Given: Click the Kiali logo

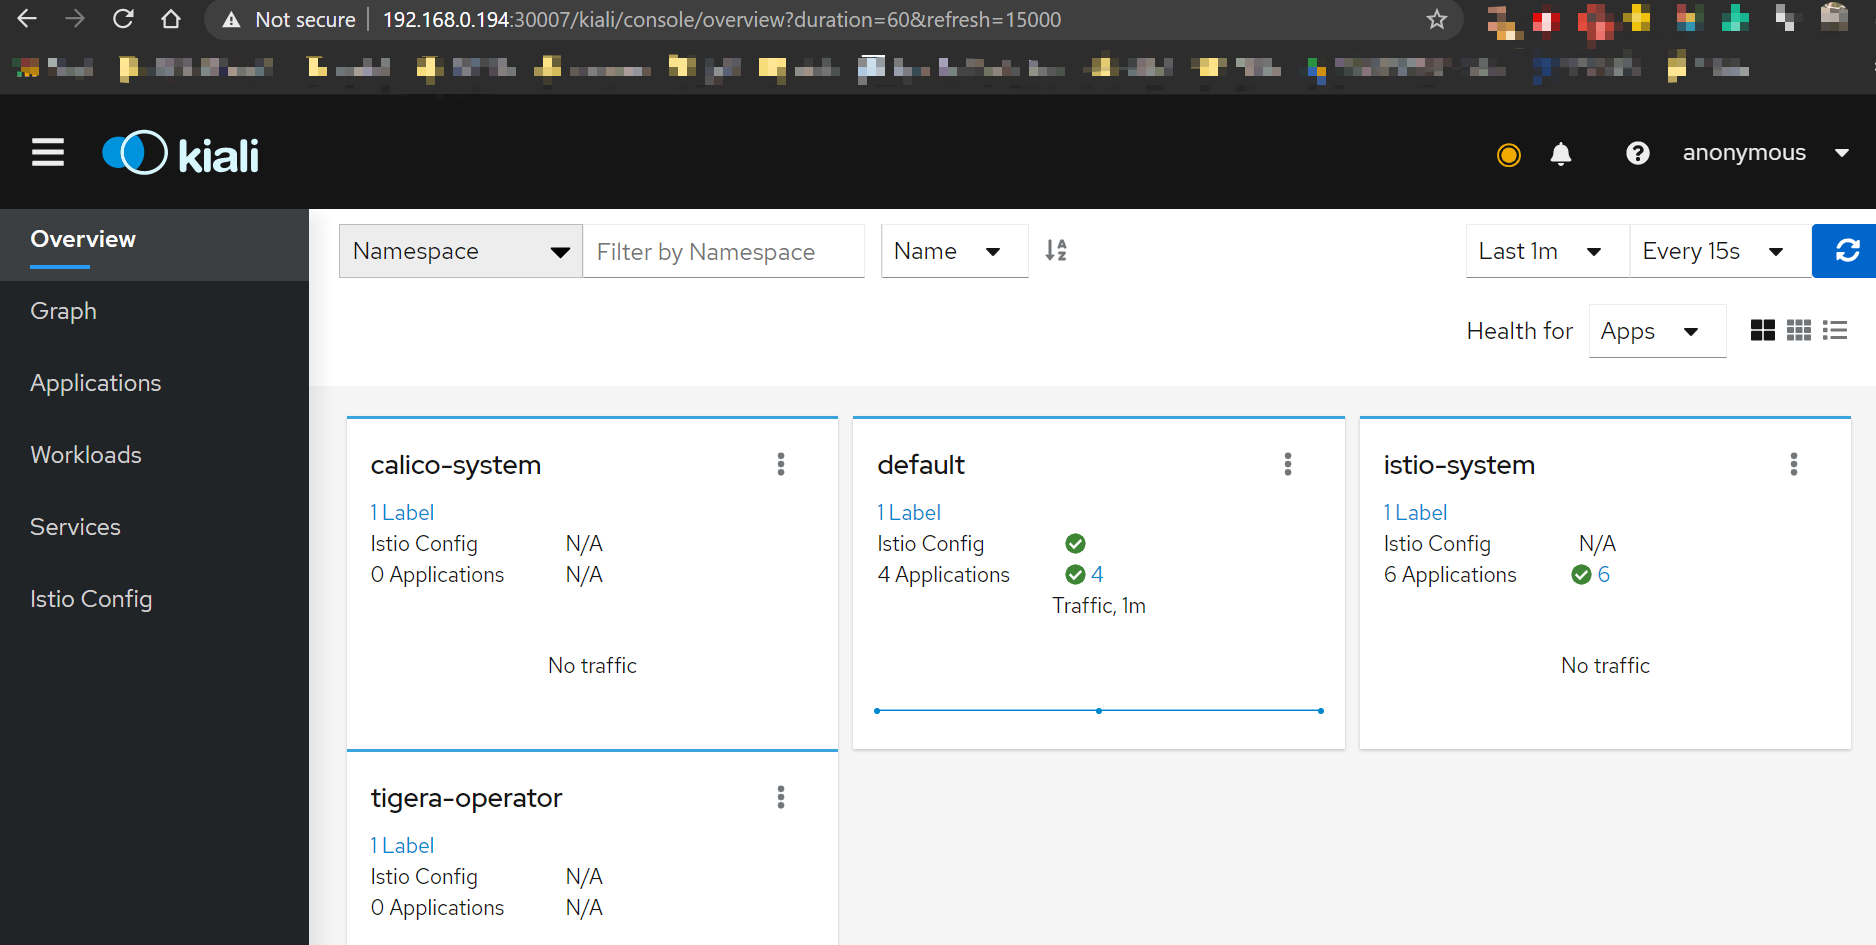Looking at the screenshot, I should tap(181, 154).
